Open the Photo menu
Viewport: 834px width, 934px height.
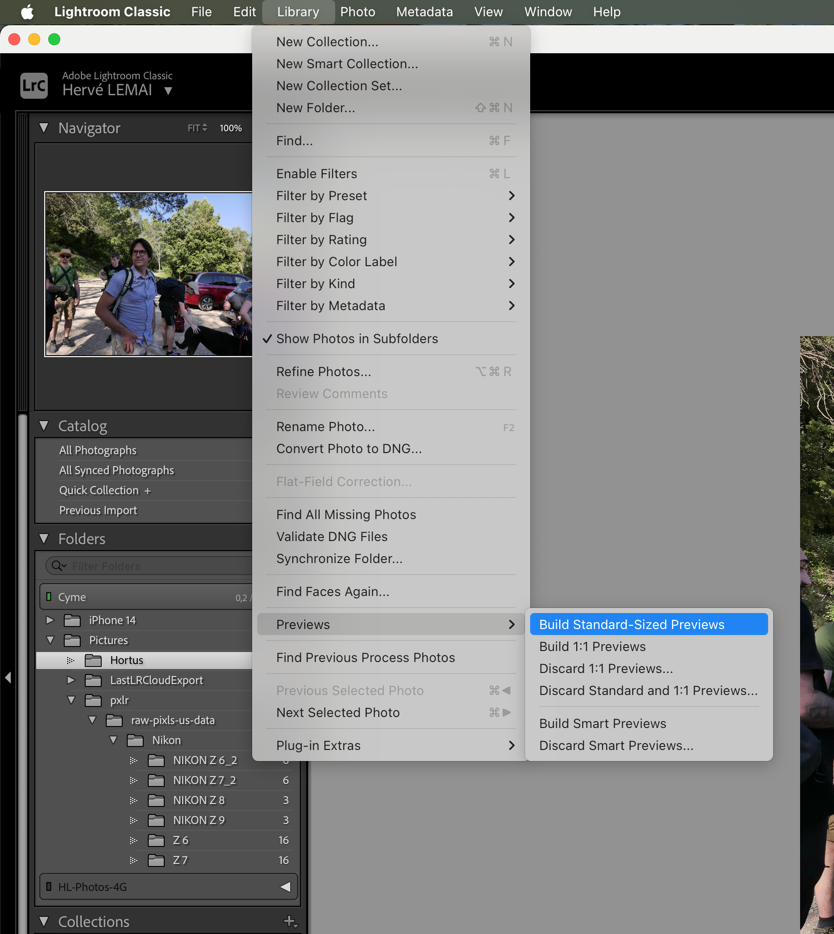[x=357, y=12]
